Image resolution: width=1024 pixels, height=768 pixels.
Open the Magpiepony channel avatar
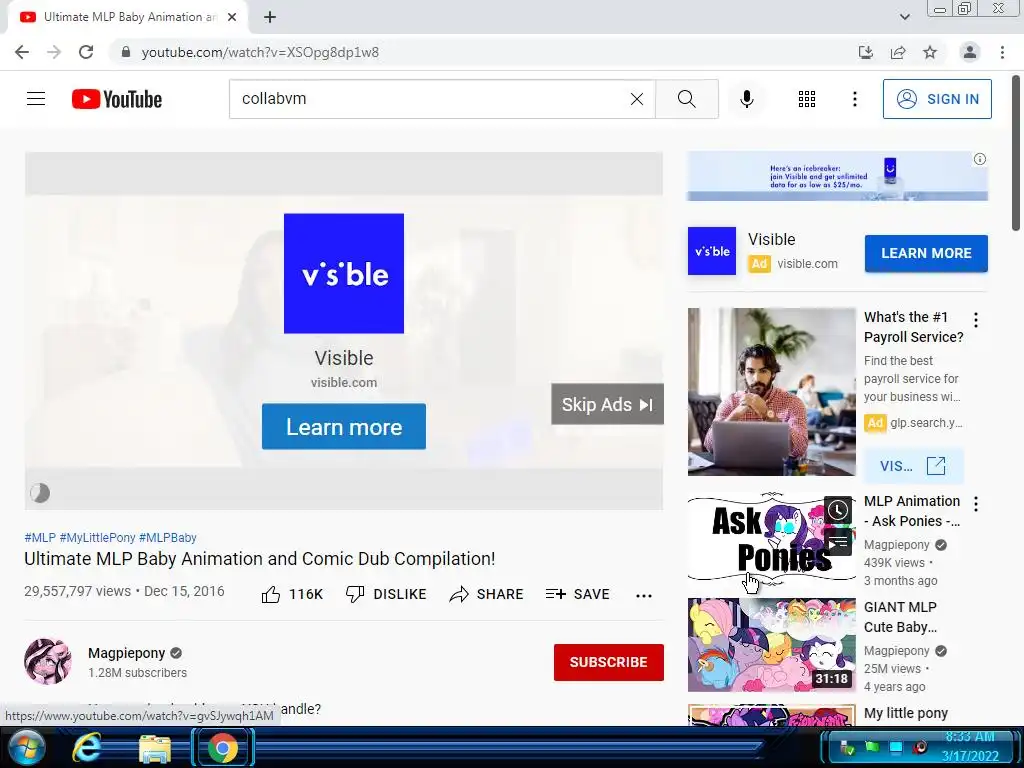click(x=48, y=662)
